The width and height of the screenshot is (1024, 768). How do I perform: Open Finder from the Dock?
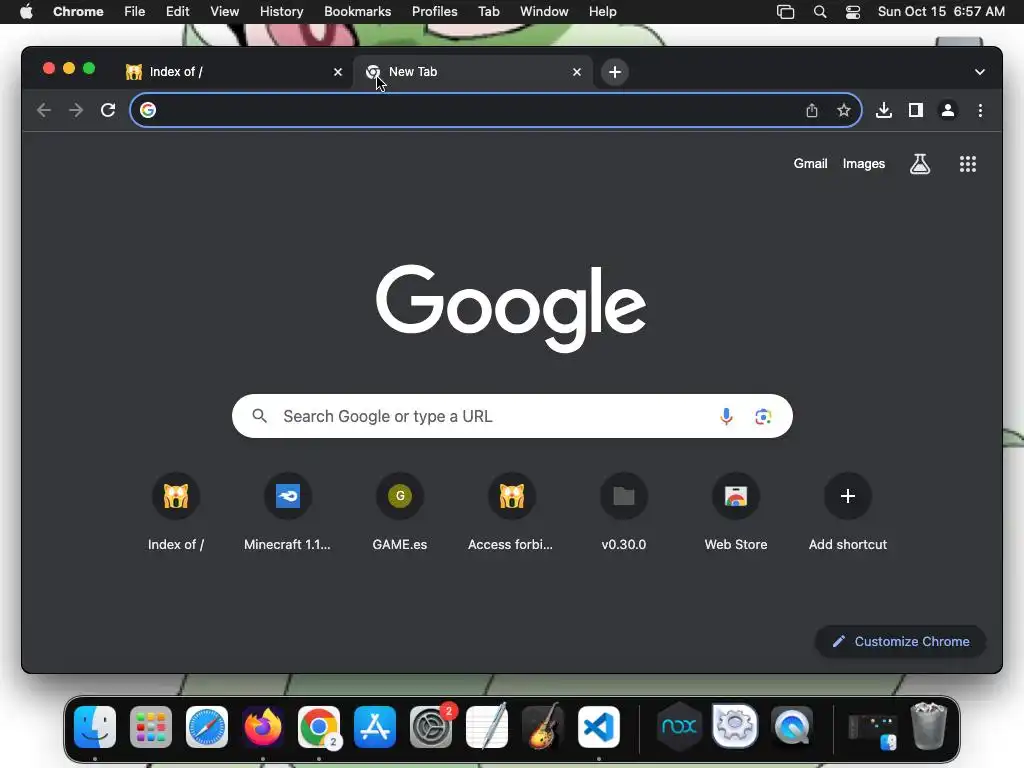coord(95,727)
